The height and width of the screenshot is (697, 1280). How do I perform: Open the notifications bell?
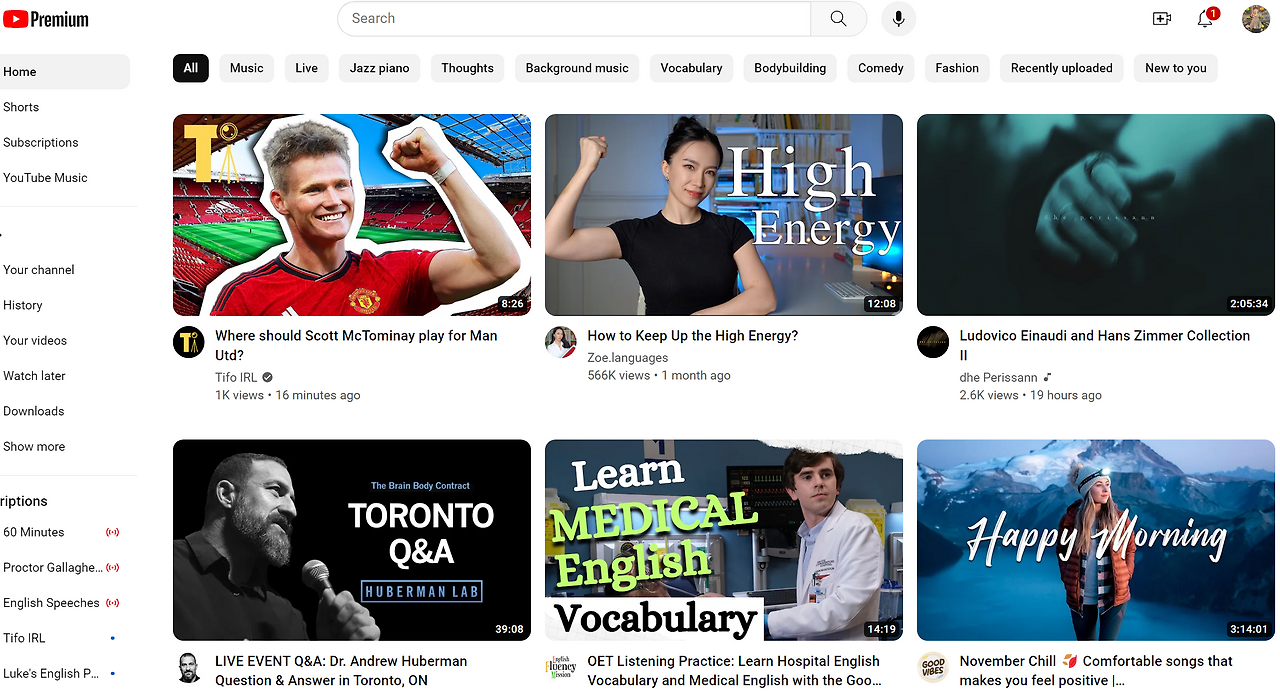tap(1206, 18)
